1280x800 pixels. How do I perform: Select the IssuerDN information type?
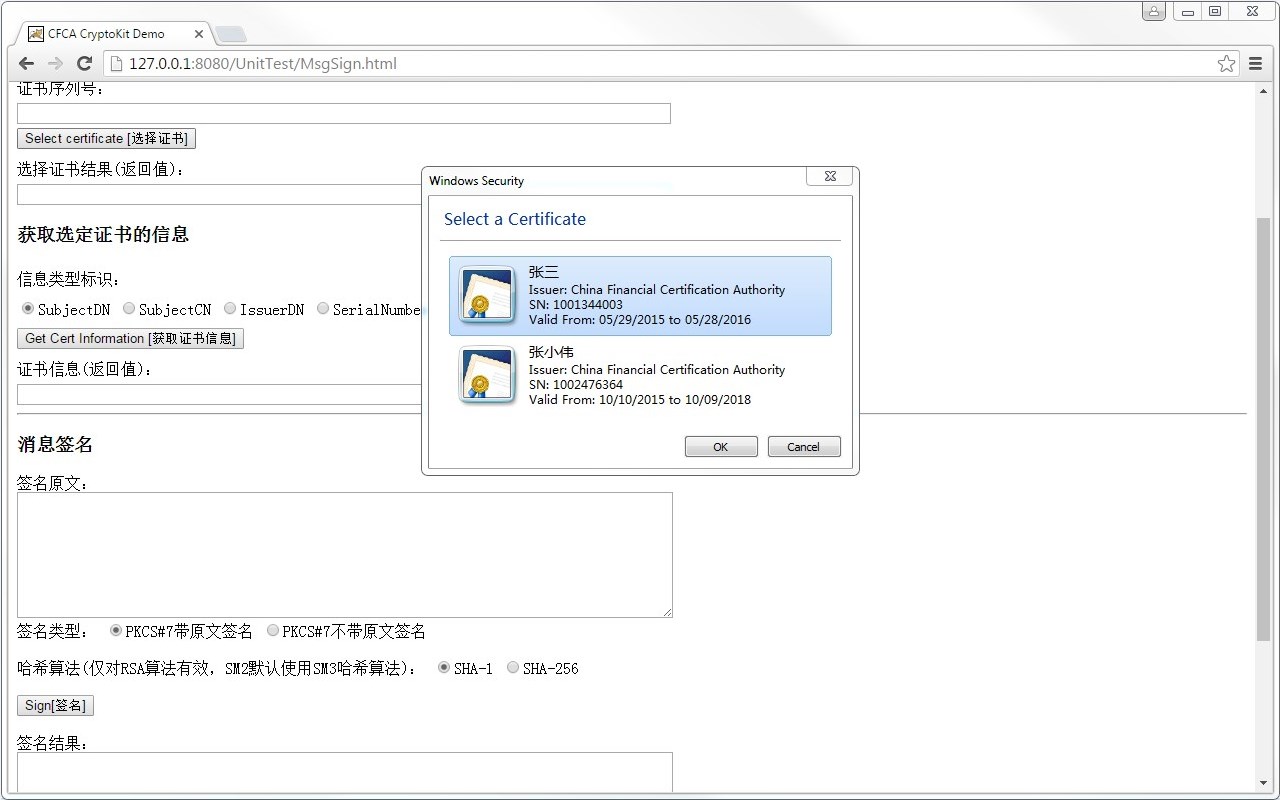pyautogui.click(x=229, y=308)
